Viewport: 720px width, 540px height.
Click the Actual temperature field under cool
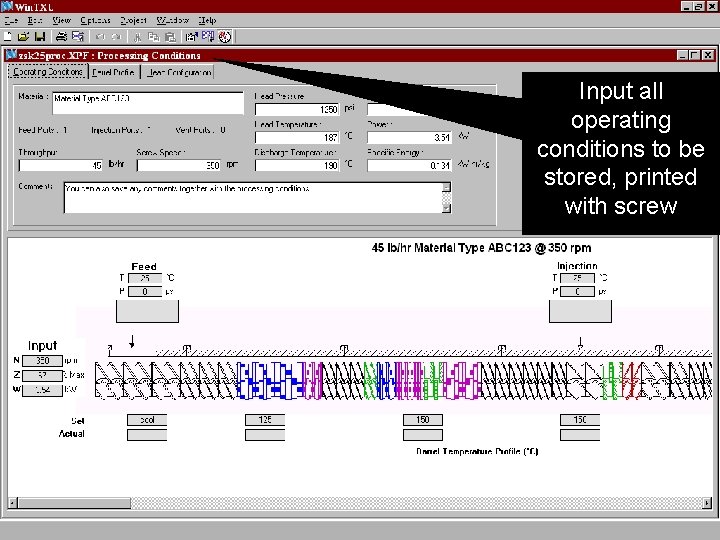[x=147, y=435]
